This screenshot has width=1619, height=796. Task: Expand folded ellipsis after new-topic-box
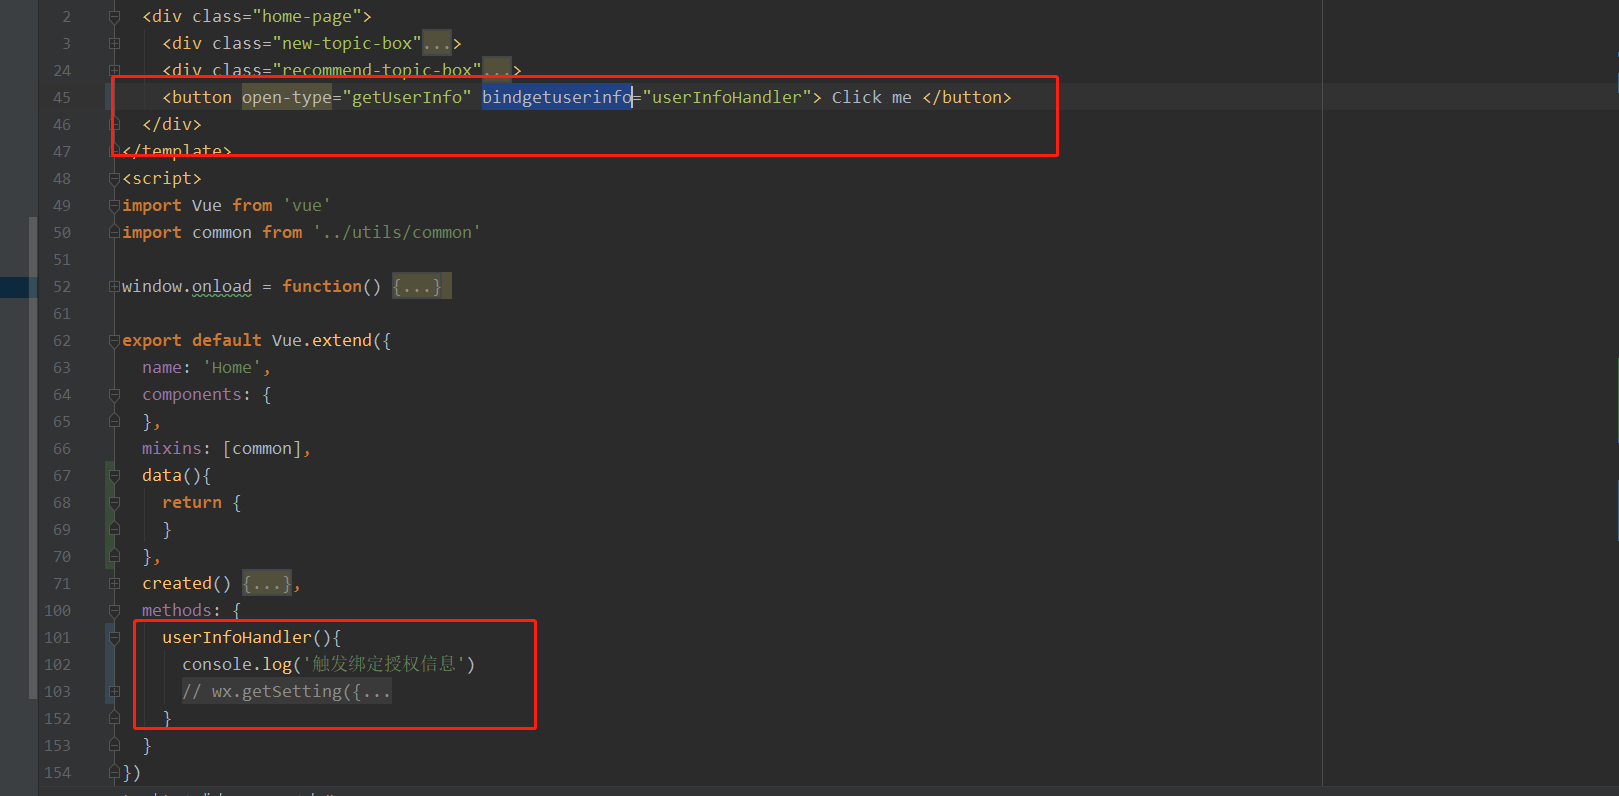coord(436,43)
